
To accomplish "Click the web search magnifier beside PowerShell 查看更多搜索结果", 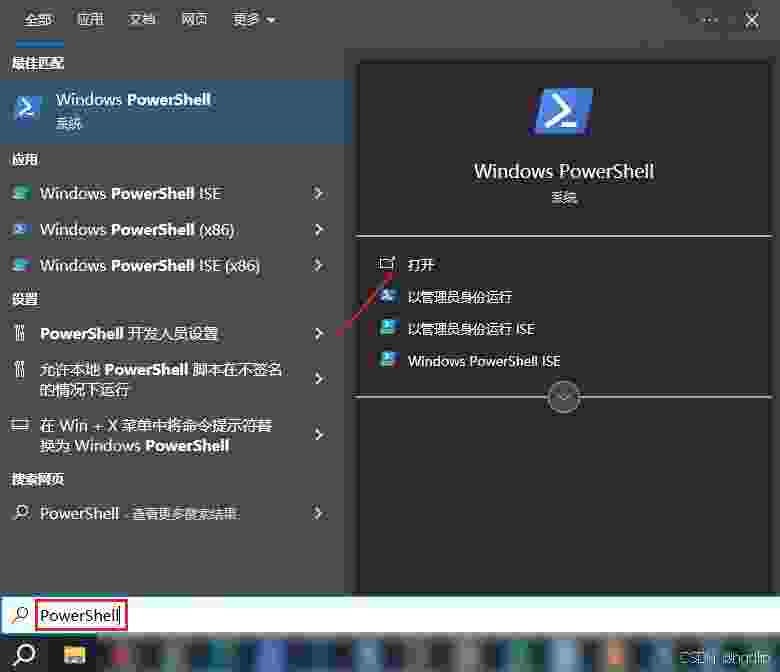I will click(x=22, y=512).
